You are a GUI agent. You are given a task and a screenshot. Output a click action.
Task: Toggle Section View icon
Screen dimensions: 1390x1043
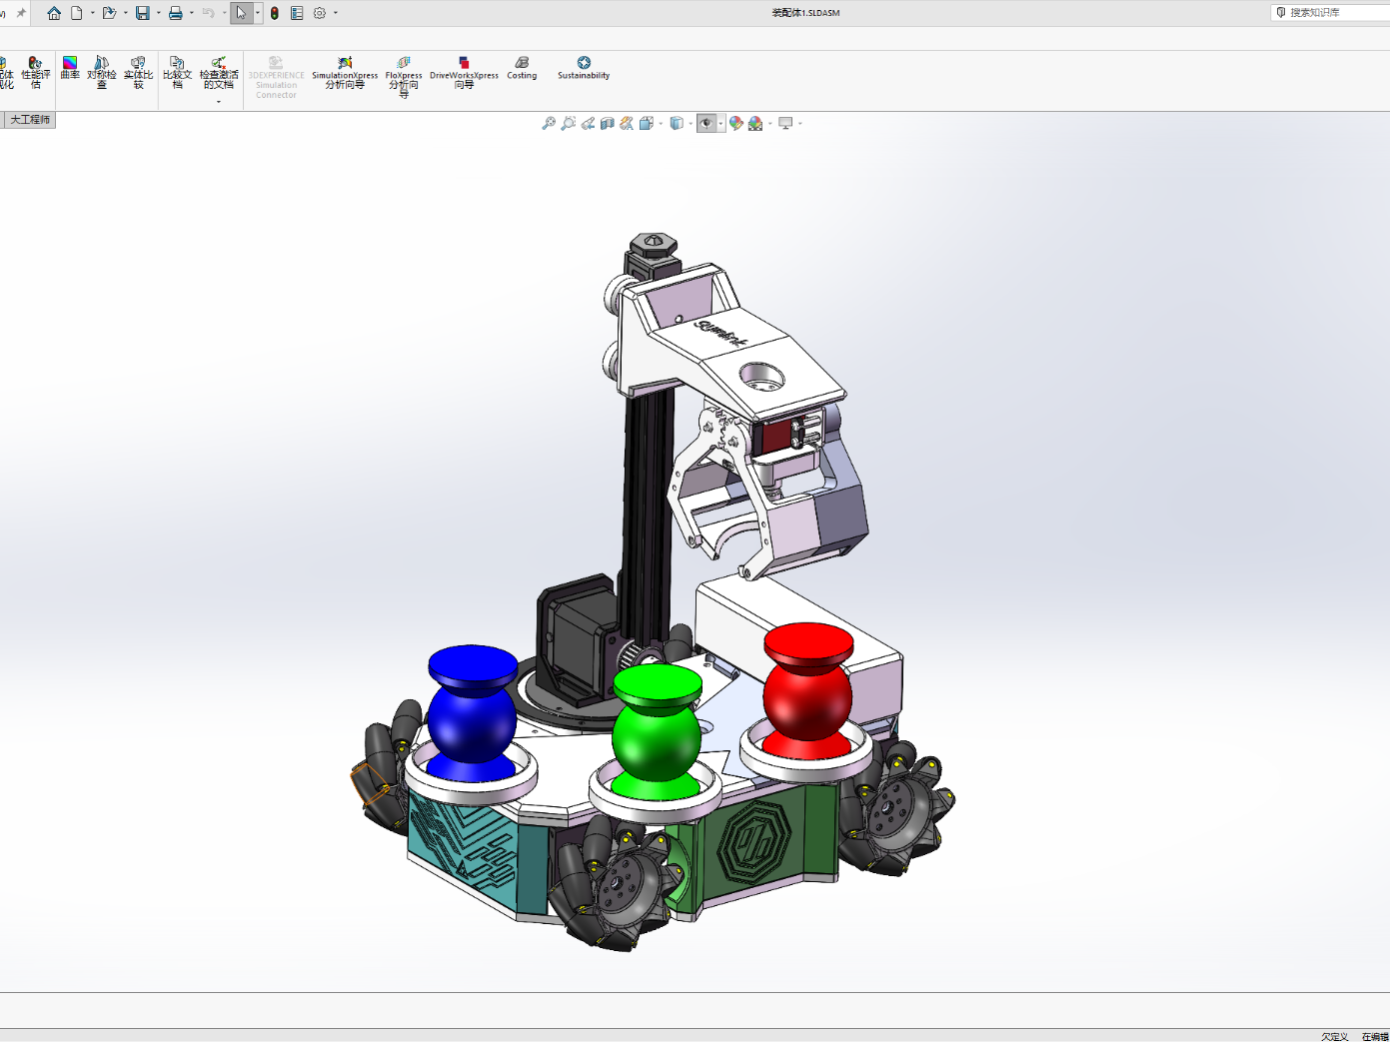607,123
